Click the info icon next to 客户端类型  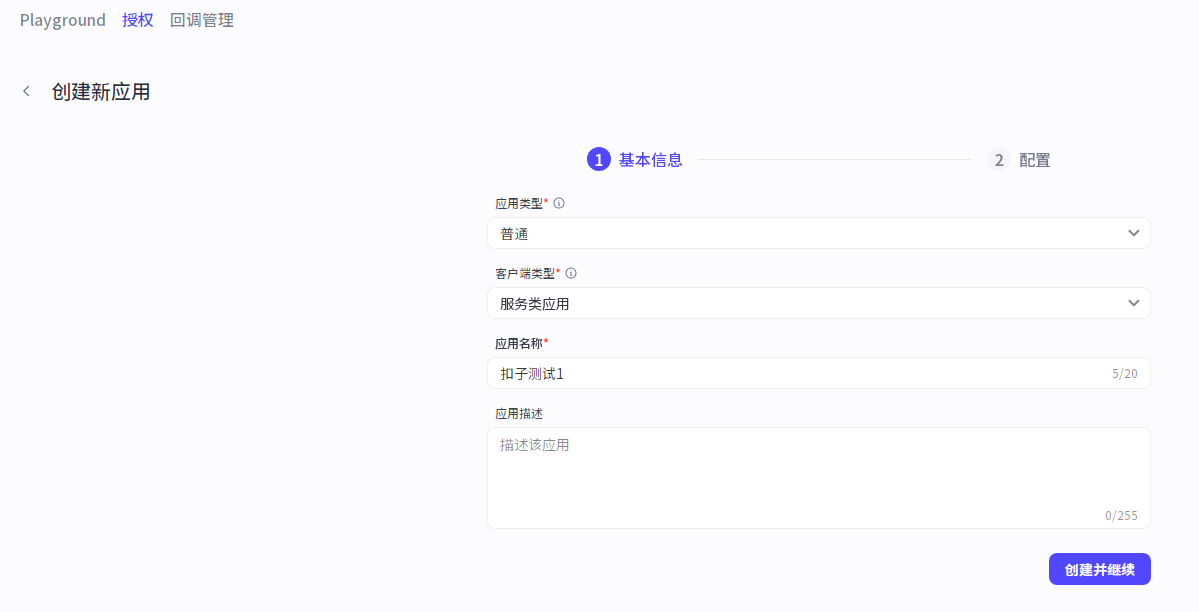pyautogui.click(x=571, y=273)
